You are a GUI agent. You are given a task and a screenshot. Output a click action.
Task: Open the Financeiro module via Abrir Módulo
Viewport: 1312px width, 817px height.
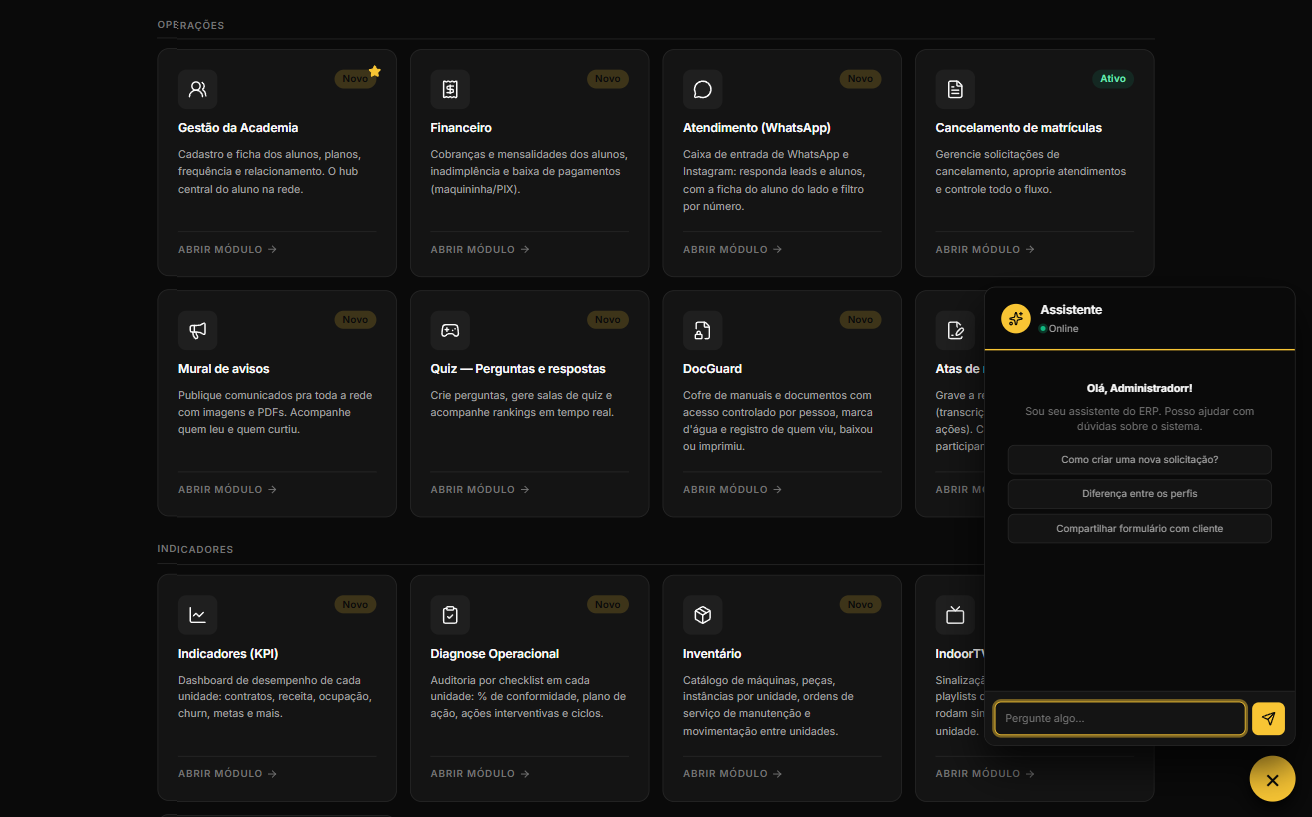pyautogui.click(x=480, y=250)
